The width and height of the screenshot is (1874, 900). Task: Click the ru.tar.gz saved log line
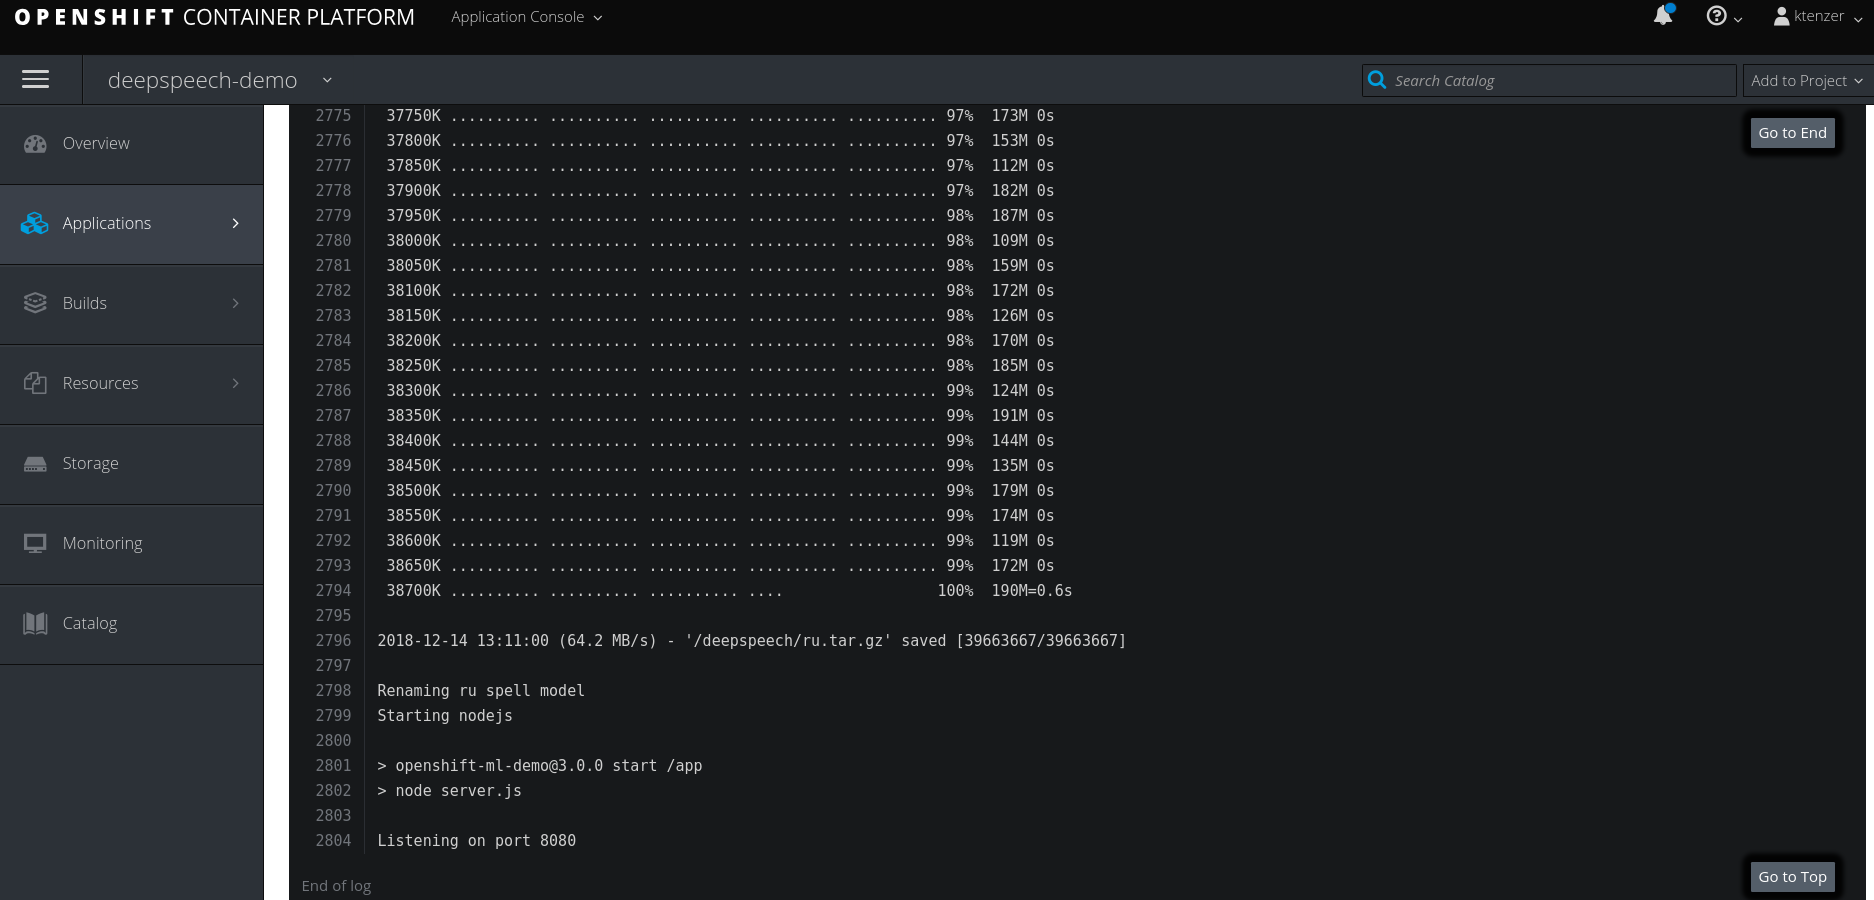tap(751, 641)
